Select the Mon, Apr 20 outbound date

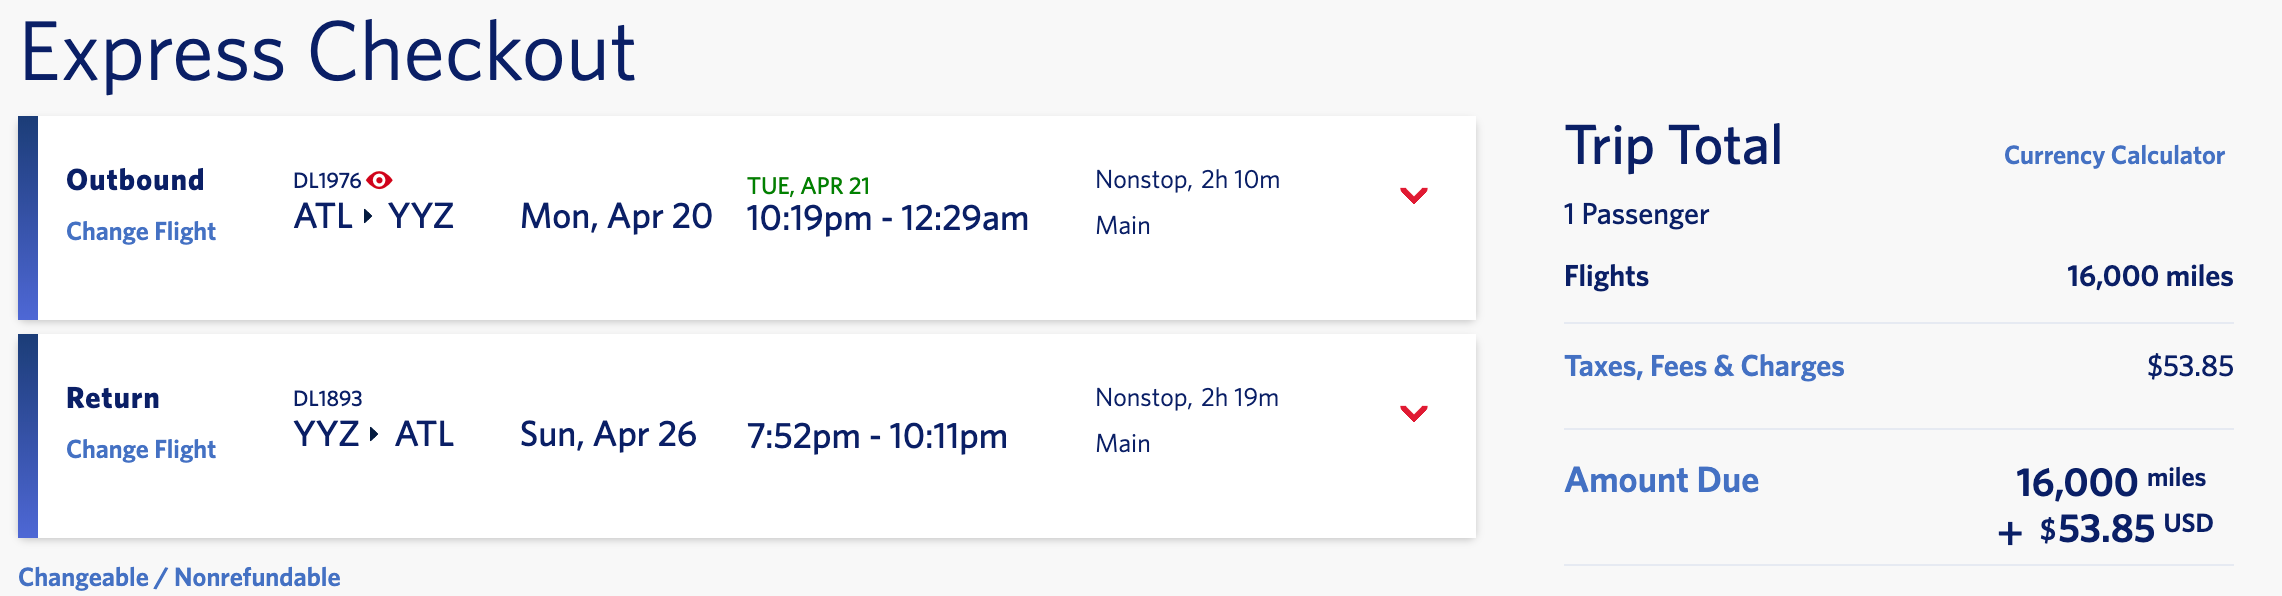coord(616,216)
